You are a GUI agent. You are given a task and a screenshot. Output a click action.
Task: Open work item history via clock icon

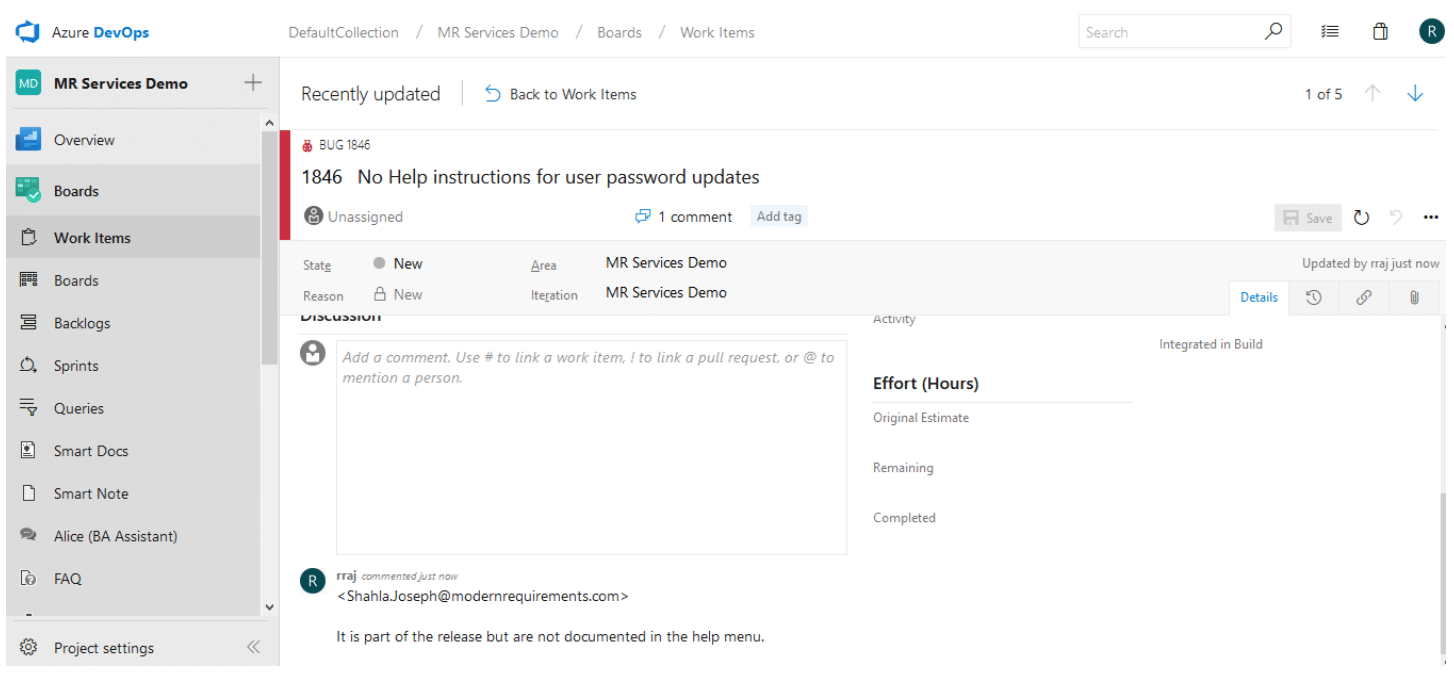[x=1314, y=297]
